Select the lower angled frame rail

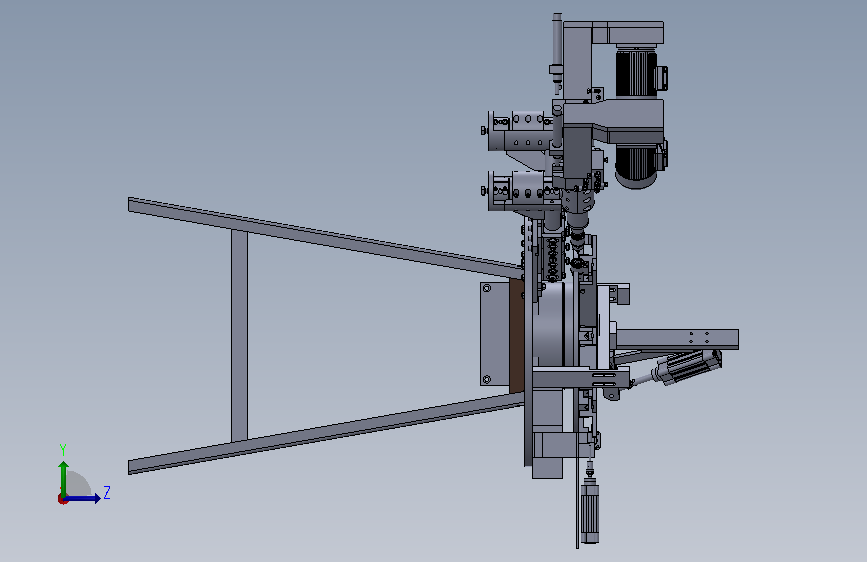pyautogui.click(x=326, y=434)
